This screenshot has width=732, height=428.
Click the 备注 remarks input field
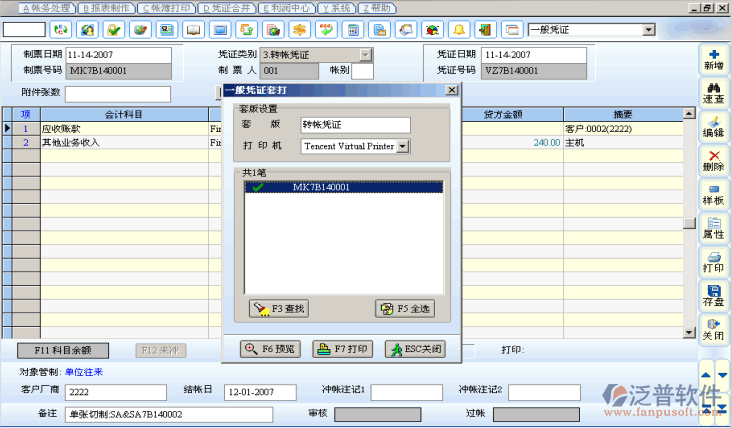coord(169,414)
